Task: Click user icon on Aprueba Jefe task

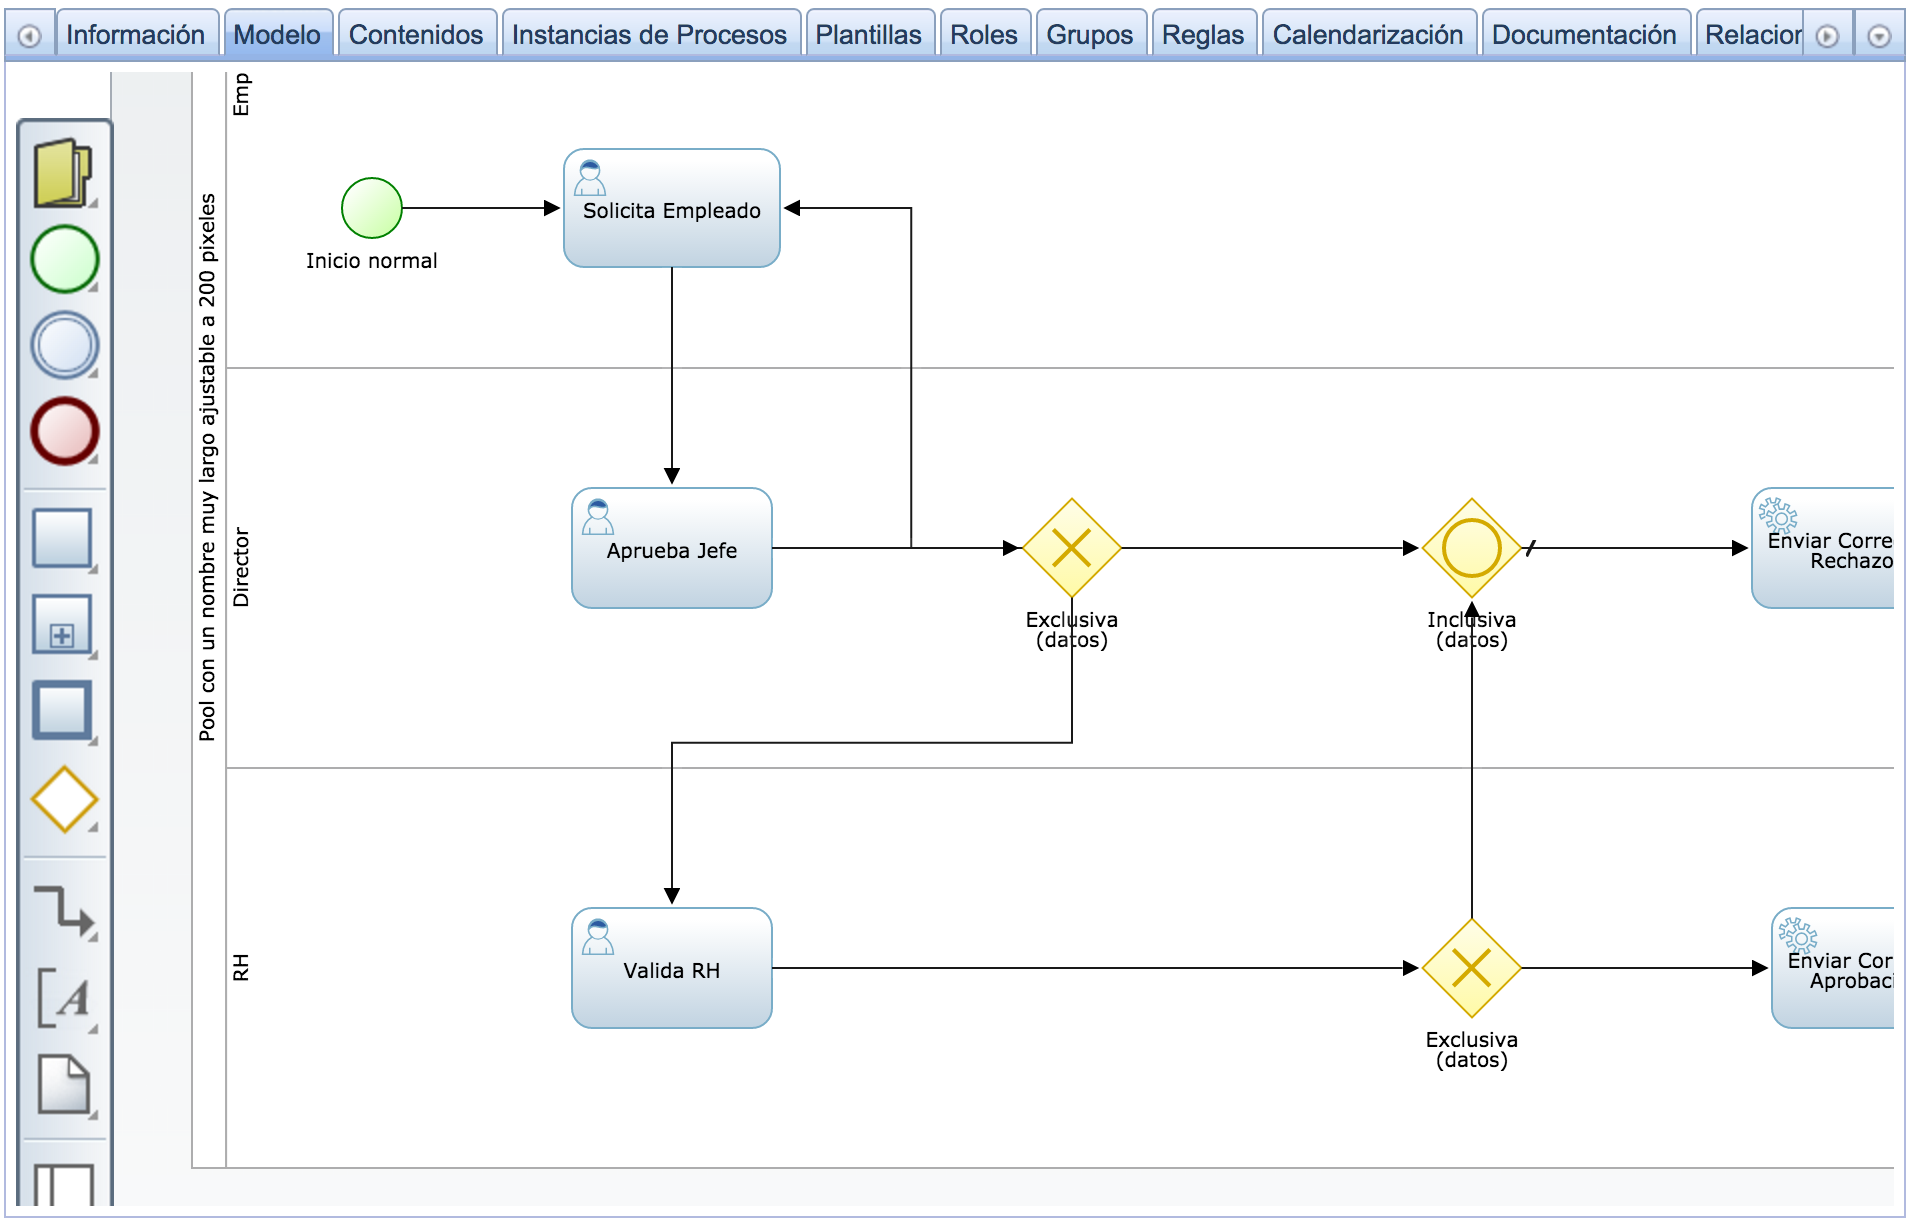Action: [598, 517]
